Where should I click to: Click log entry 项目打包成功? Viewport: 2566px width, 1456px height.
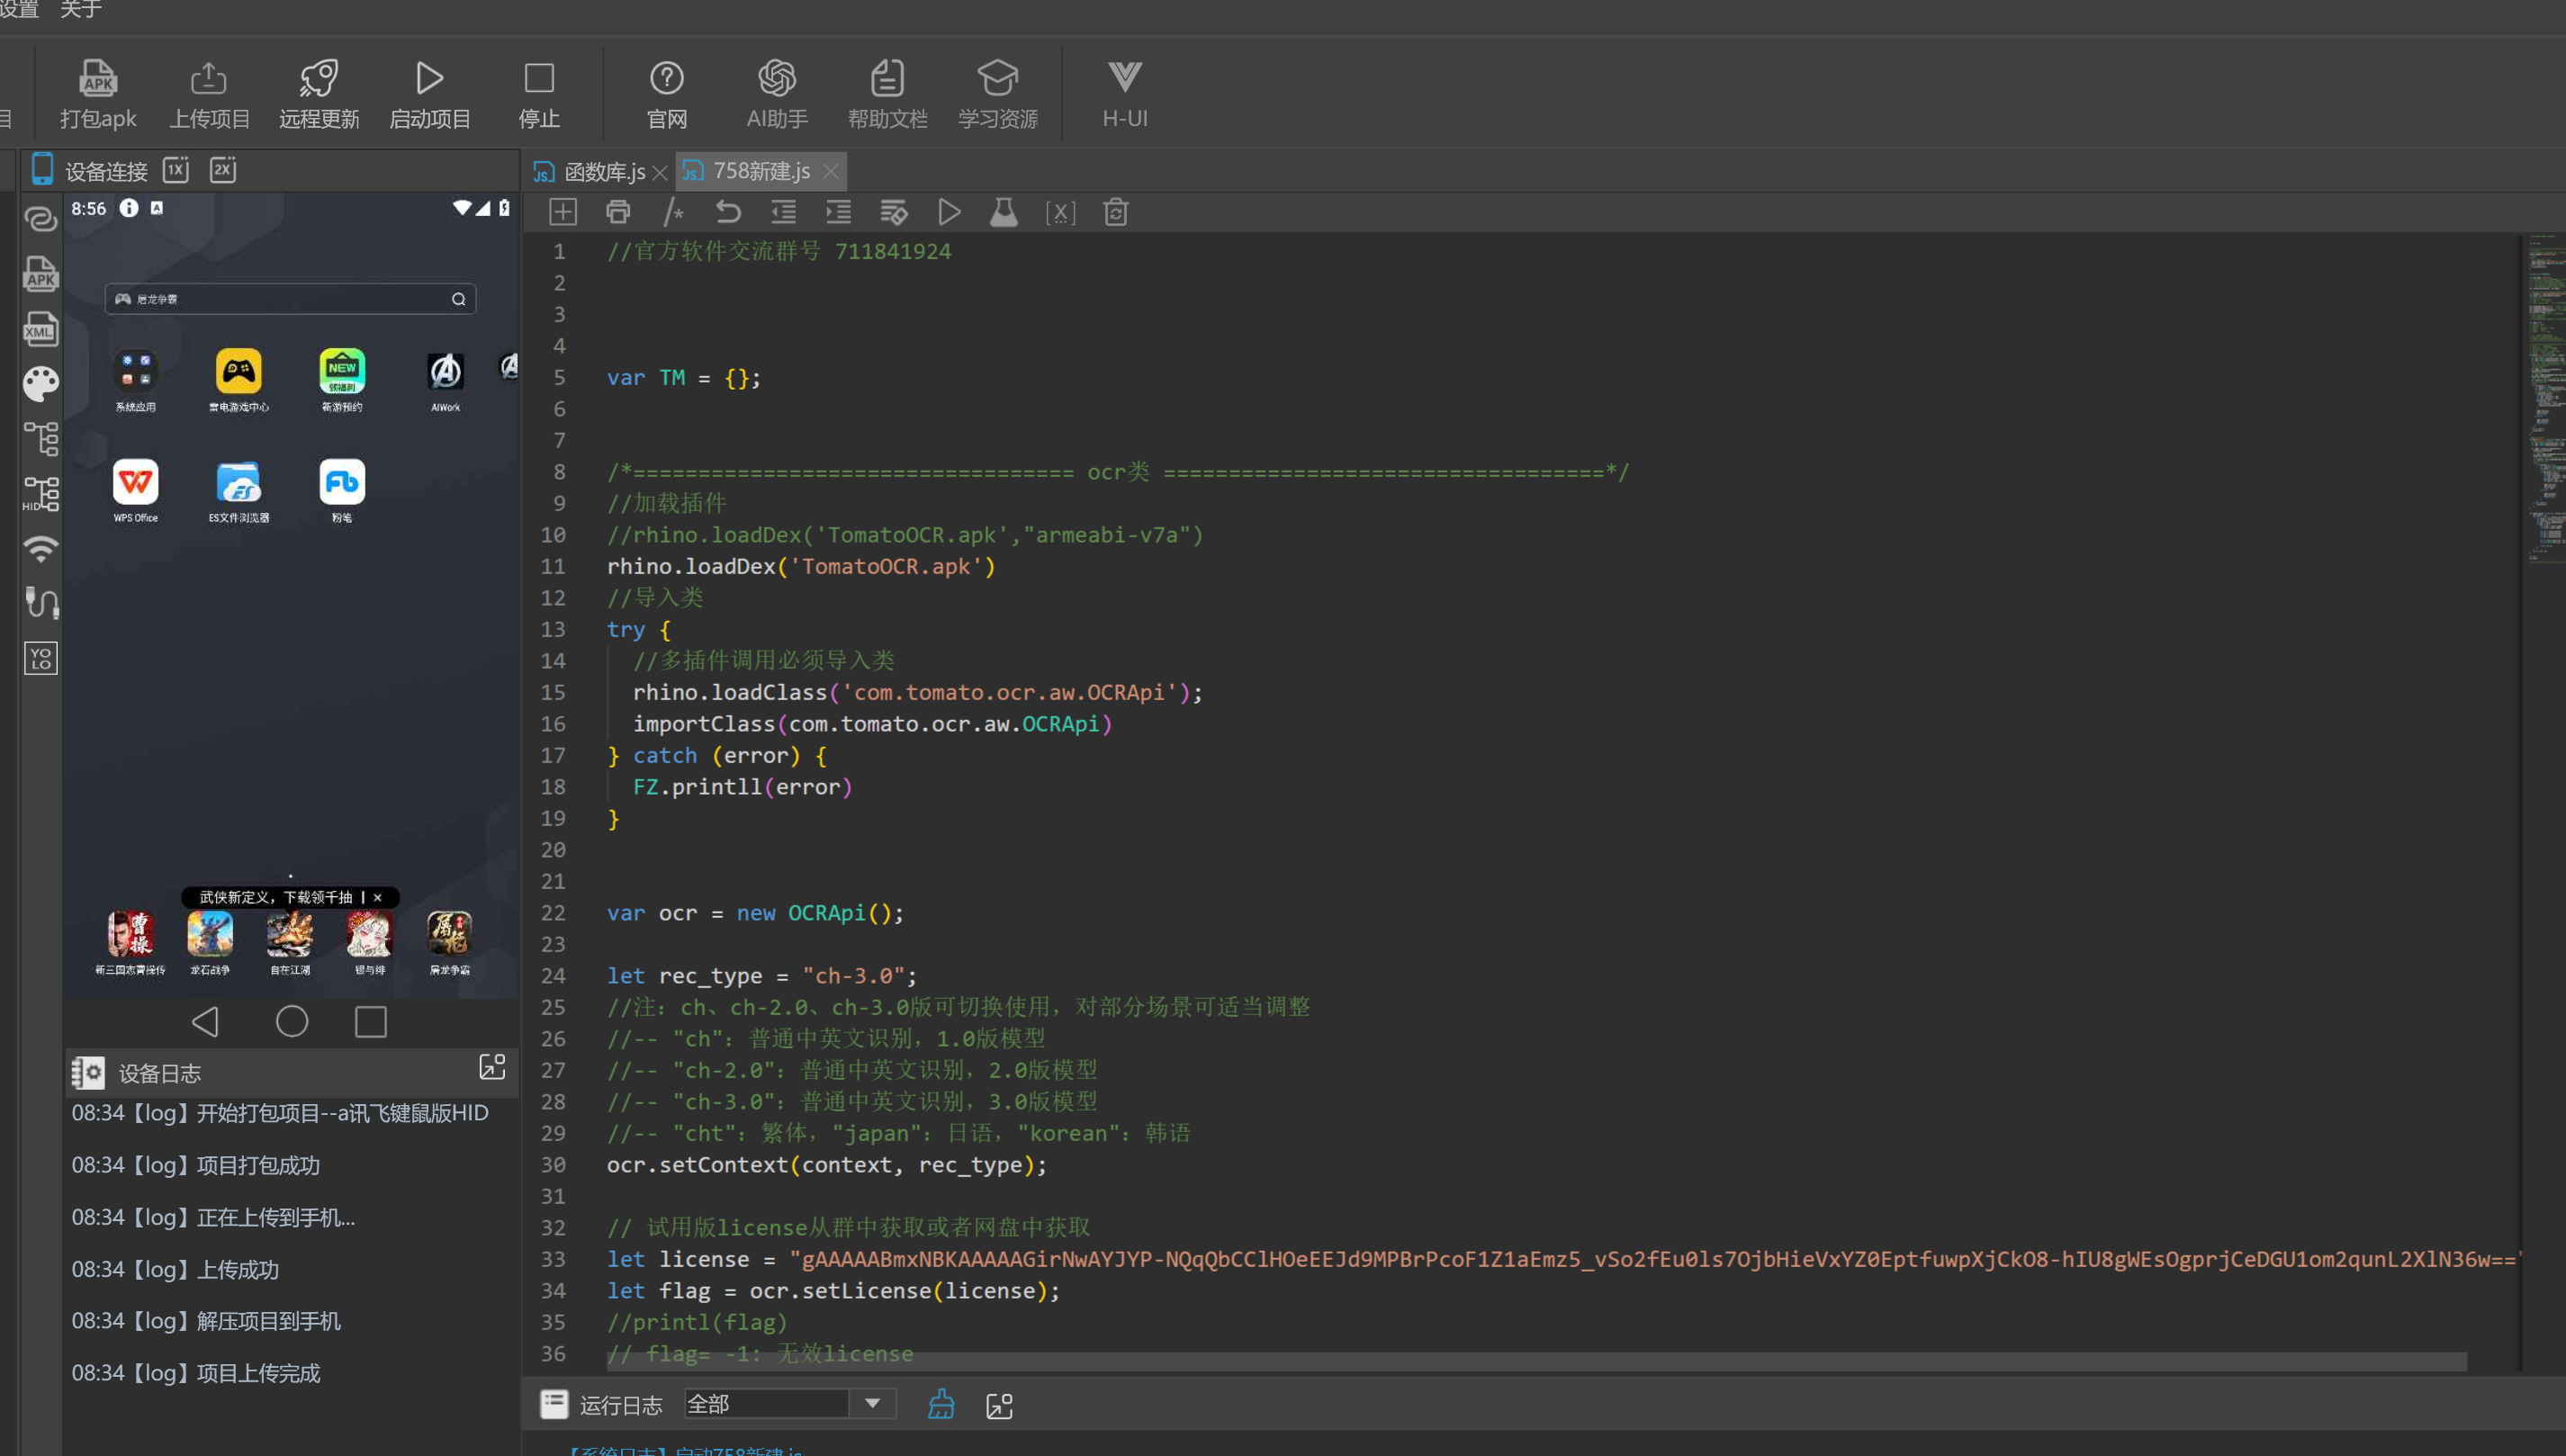pos(196,1165)
